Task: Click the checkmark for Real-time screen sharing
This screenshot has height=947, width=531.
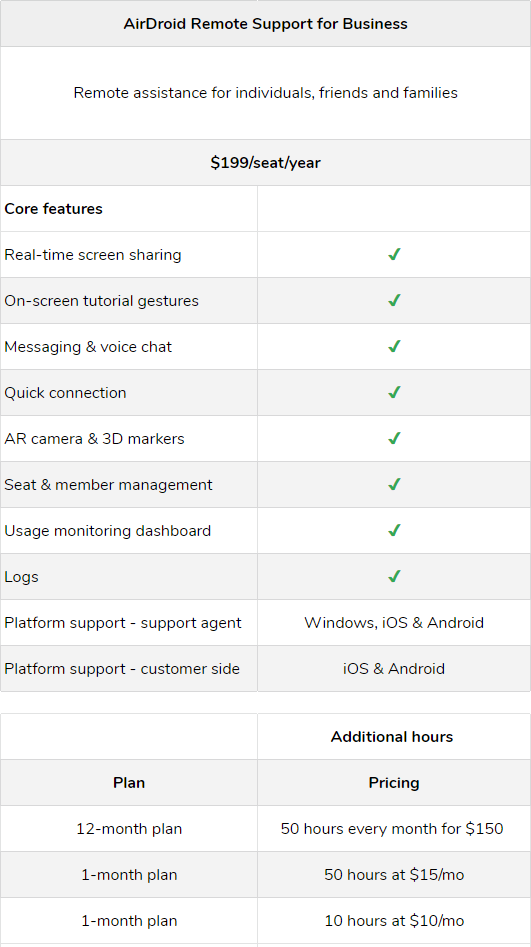Action: click(x=394, y=255)
